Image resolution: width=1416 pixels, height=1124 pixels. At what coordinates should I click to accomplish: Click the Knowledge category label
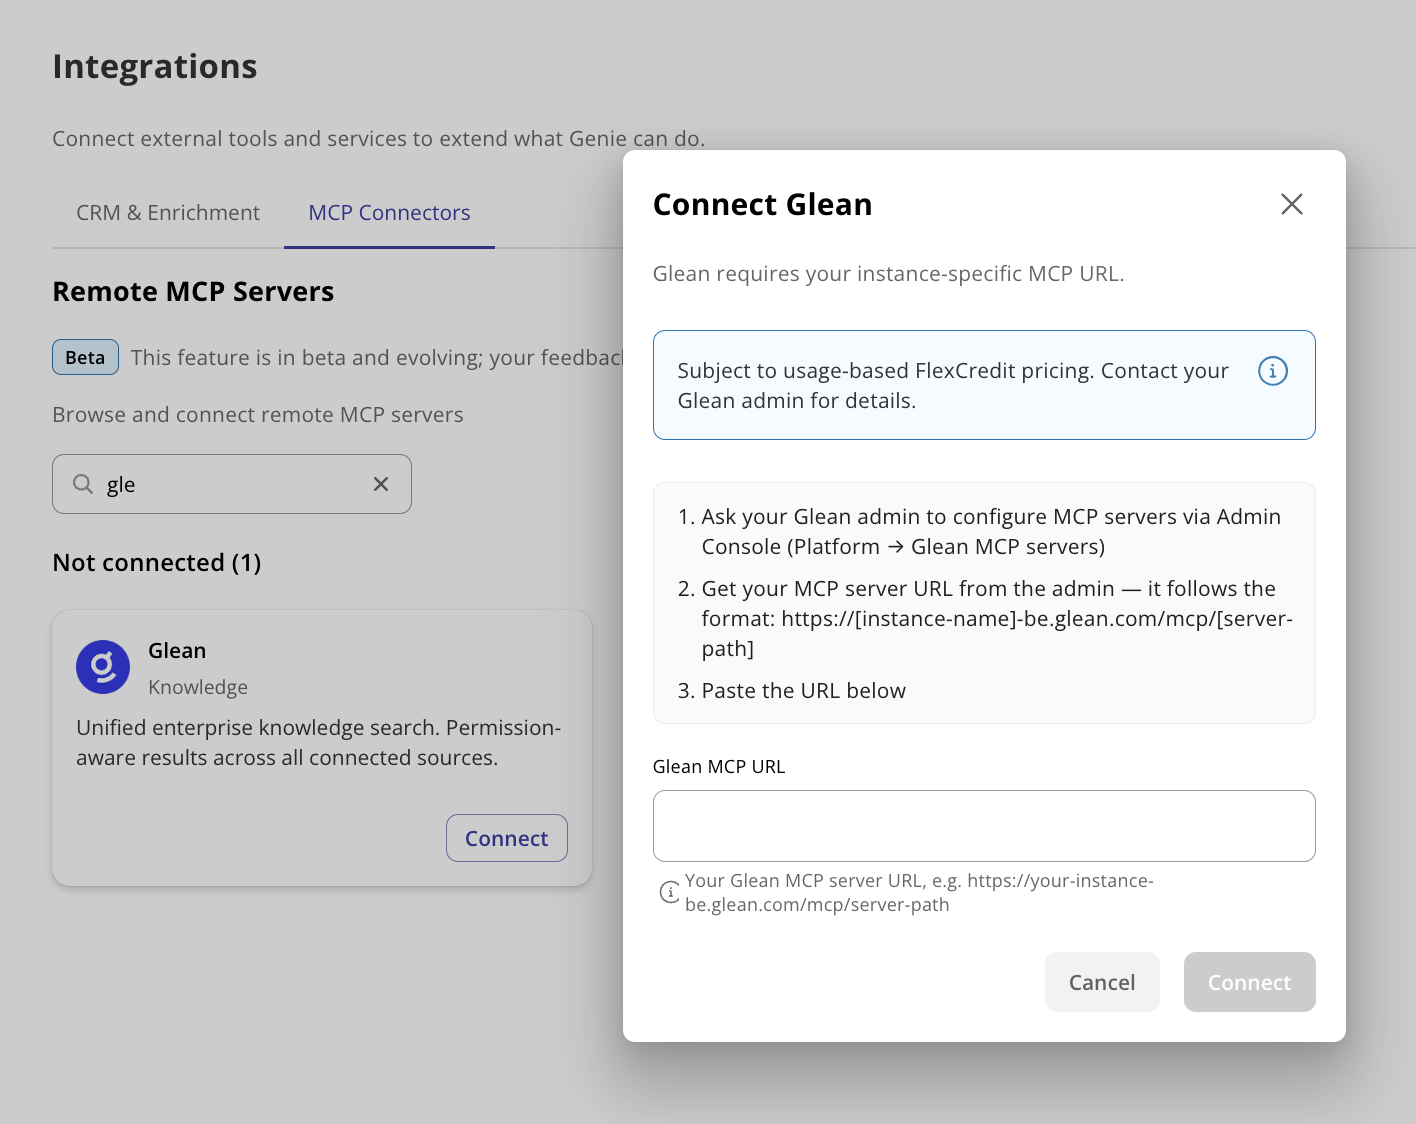click(198, 687)
